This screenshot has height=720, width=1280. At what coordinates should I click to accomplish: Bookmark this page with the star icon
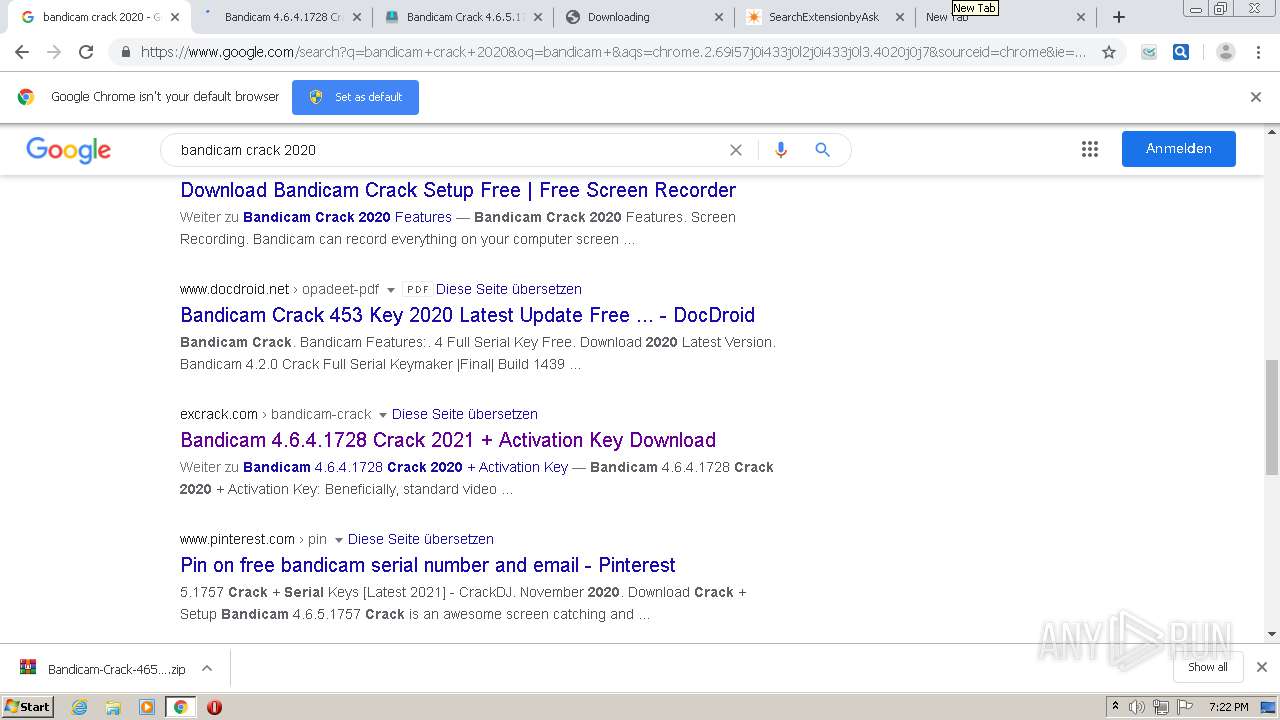coord(1108,52)
